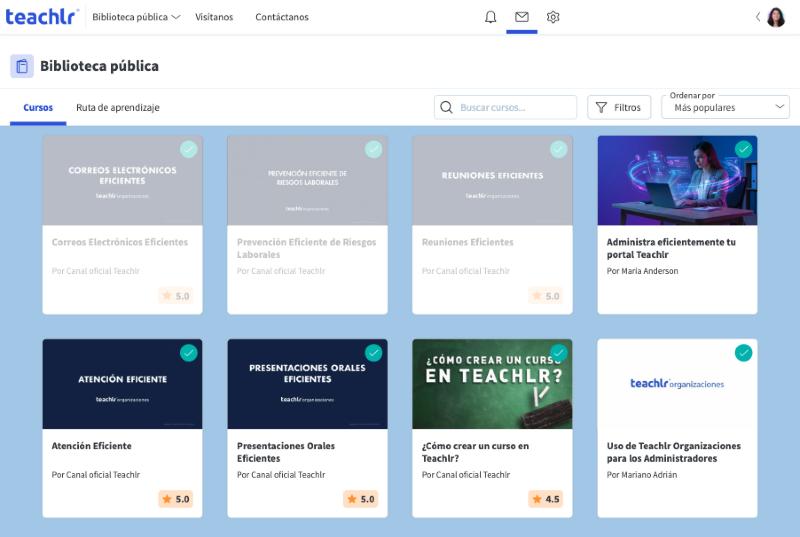
Task: Switch to the Cursos tab
Action: 38,108
